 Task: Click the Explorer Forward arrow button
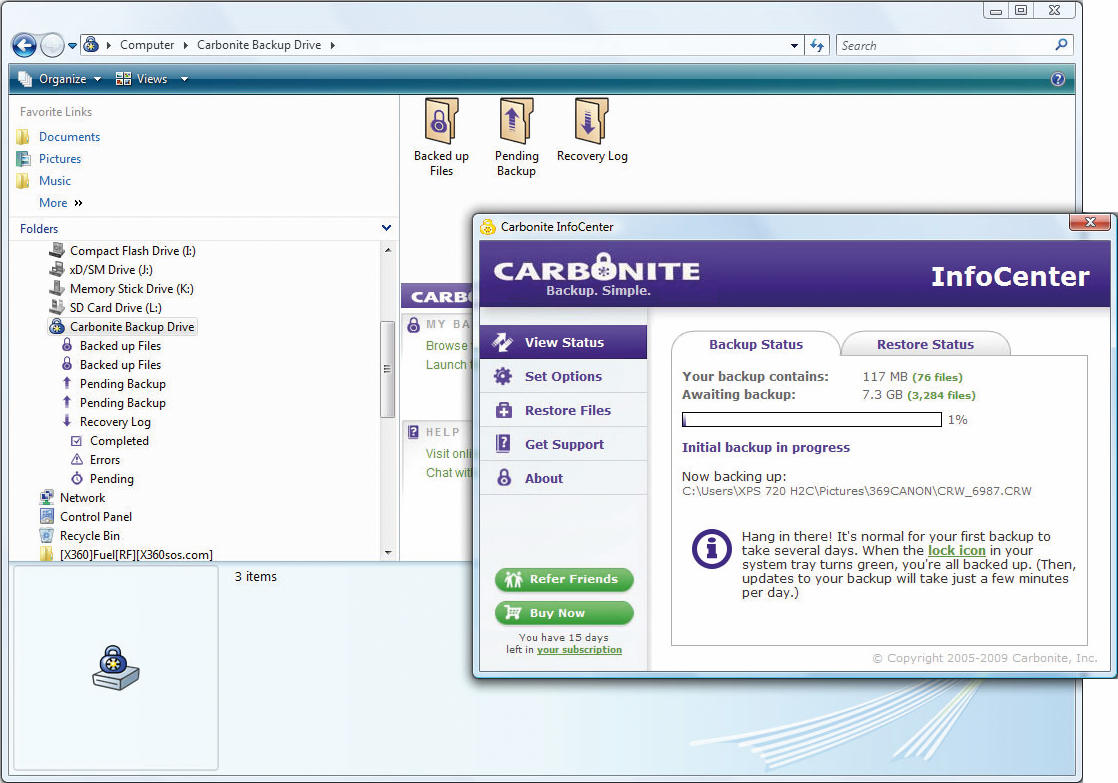click(52, 46)
